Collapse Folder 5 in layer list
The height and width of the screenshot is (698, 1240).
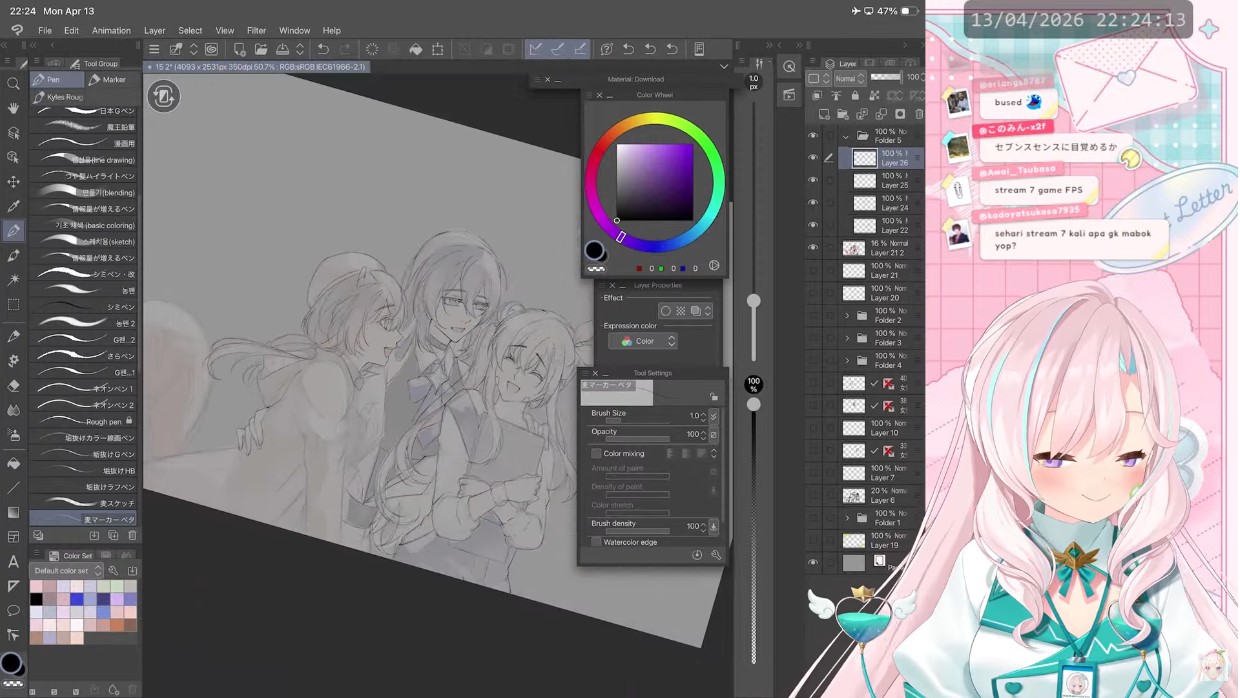click(846, 136)
